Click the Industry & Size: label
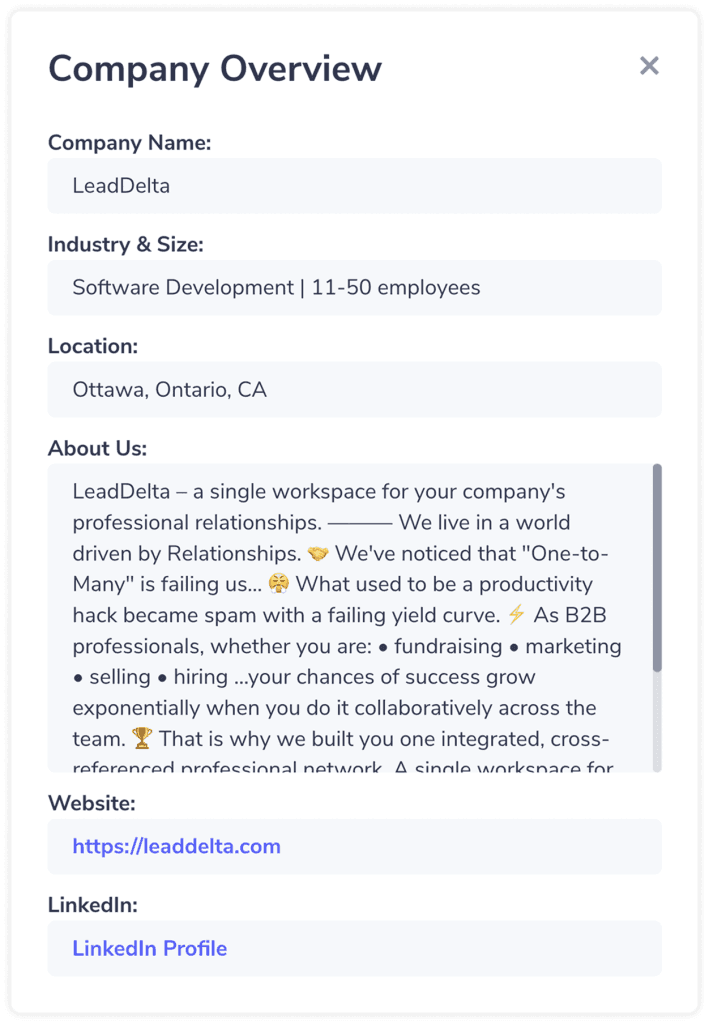The image size is (709, 1024). click(x=125, y=244)
